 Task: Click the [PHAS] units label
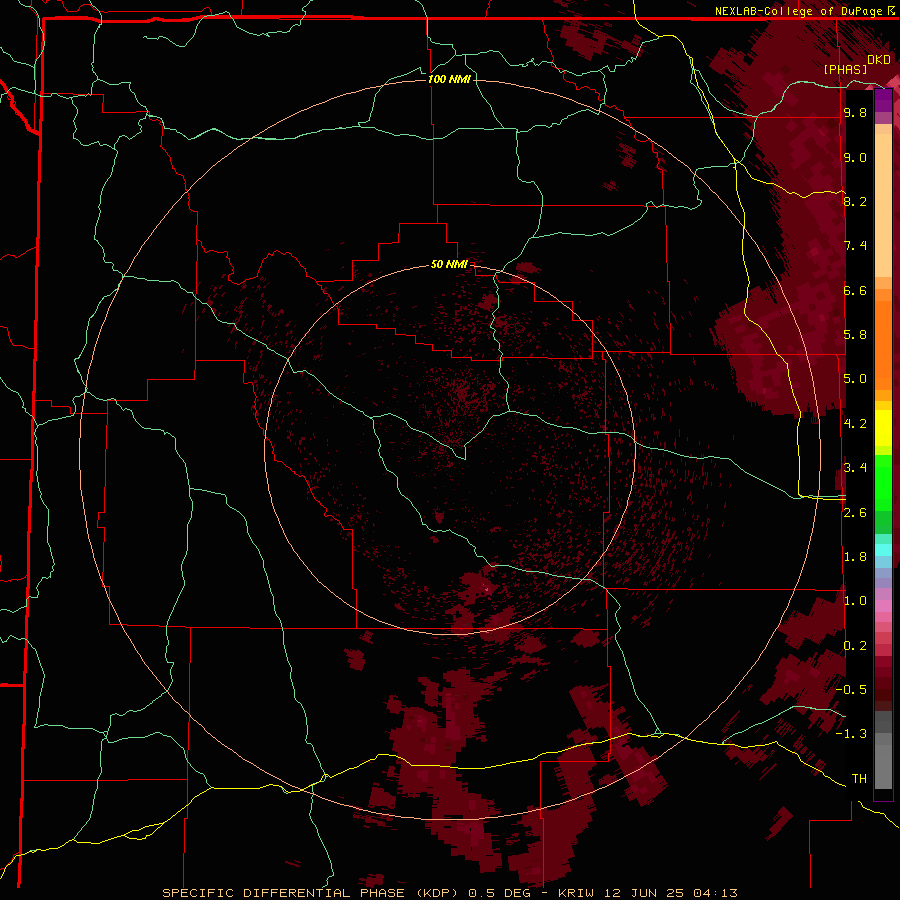(x=845, y=70)
